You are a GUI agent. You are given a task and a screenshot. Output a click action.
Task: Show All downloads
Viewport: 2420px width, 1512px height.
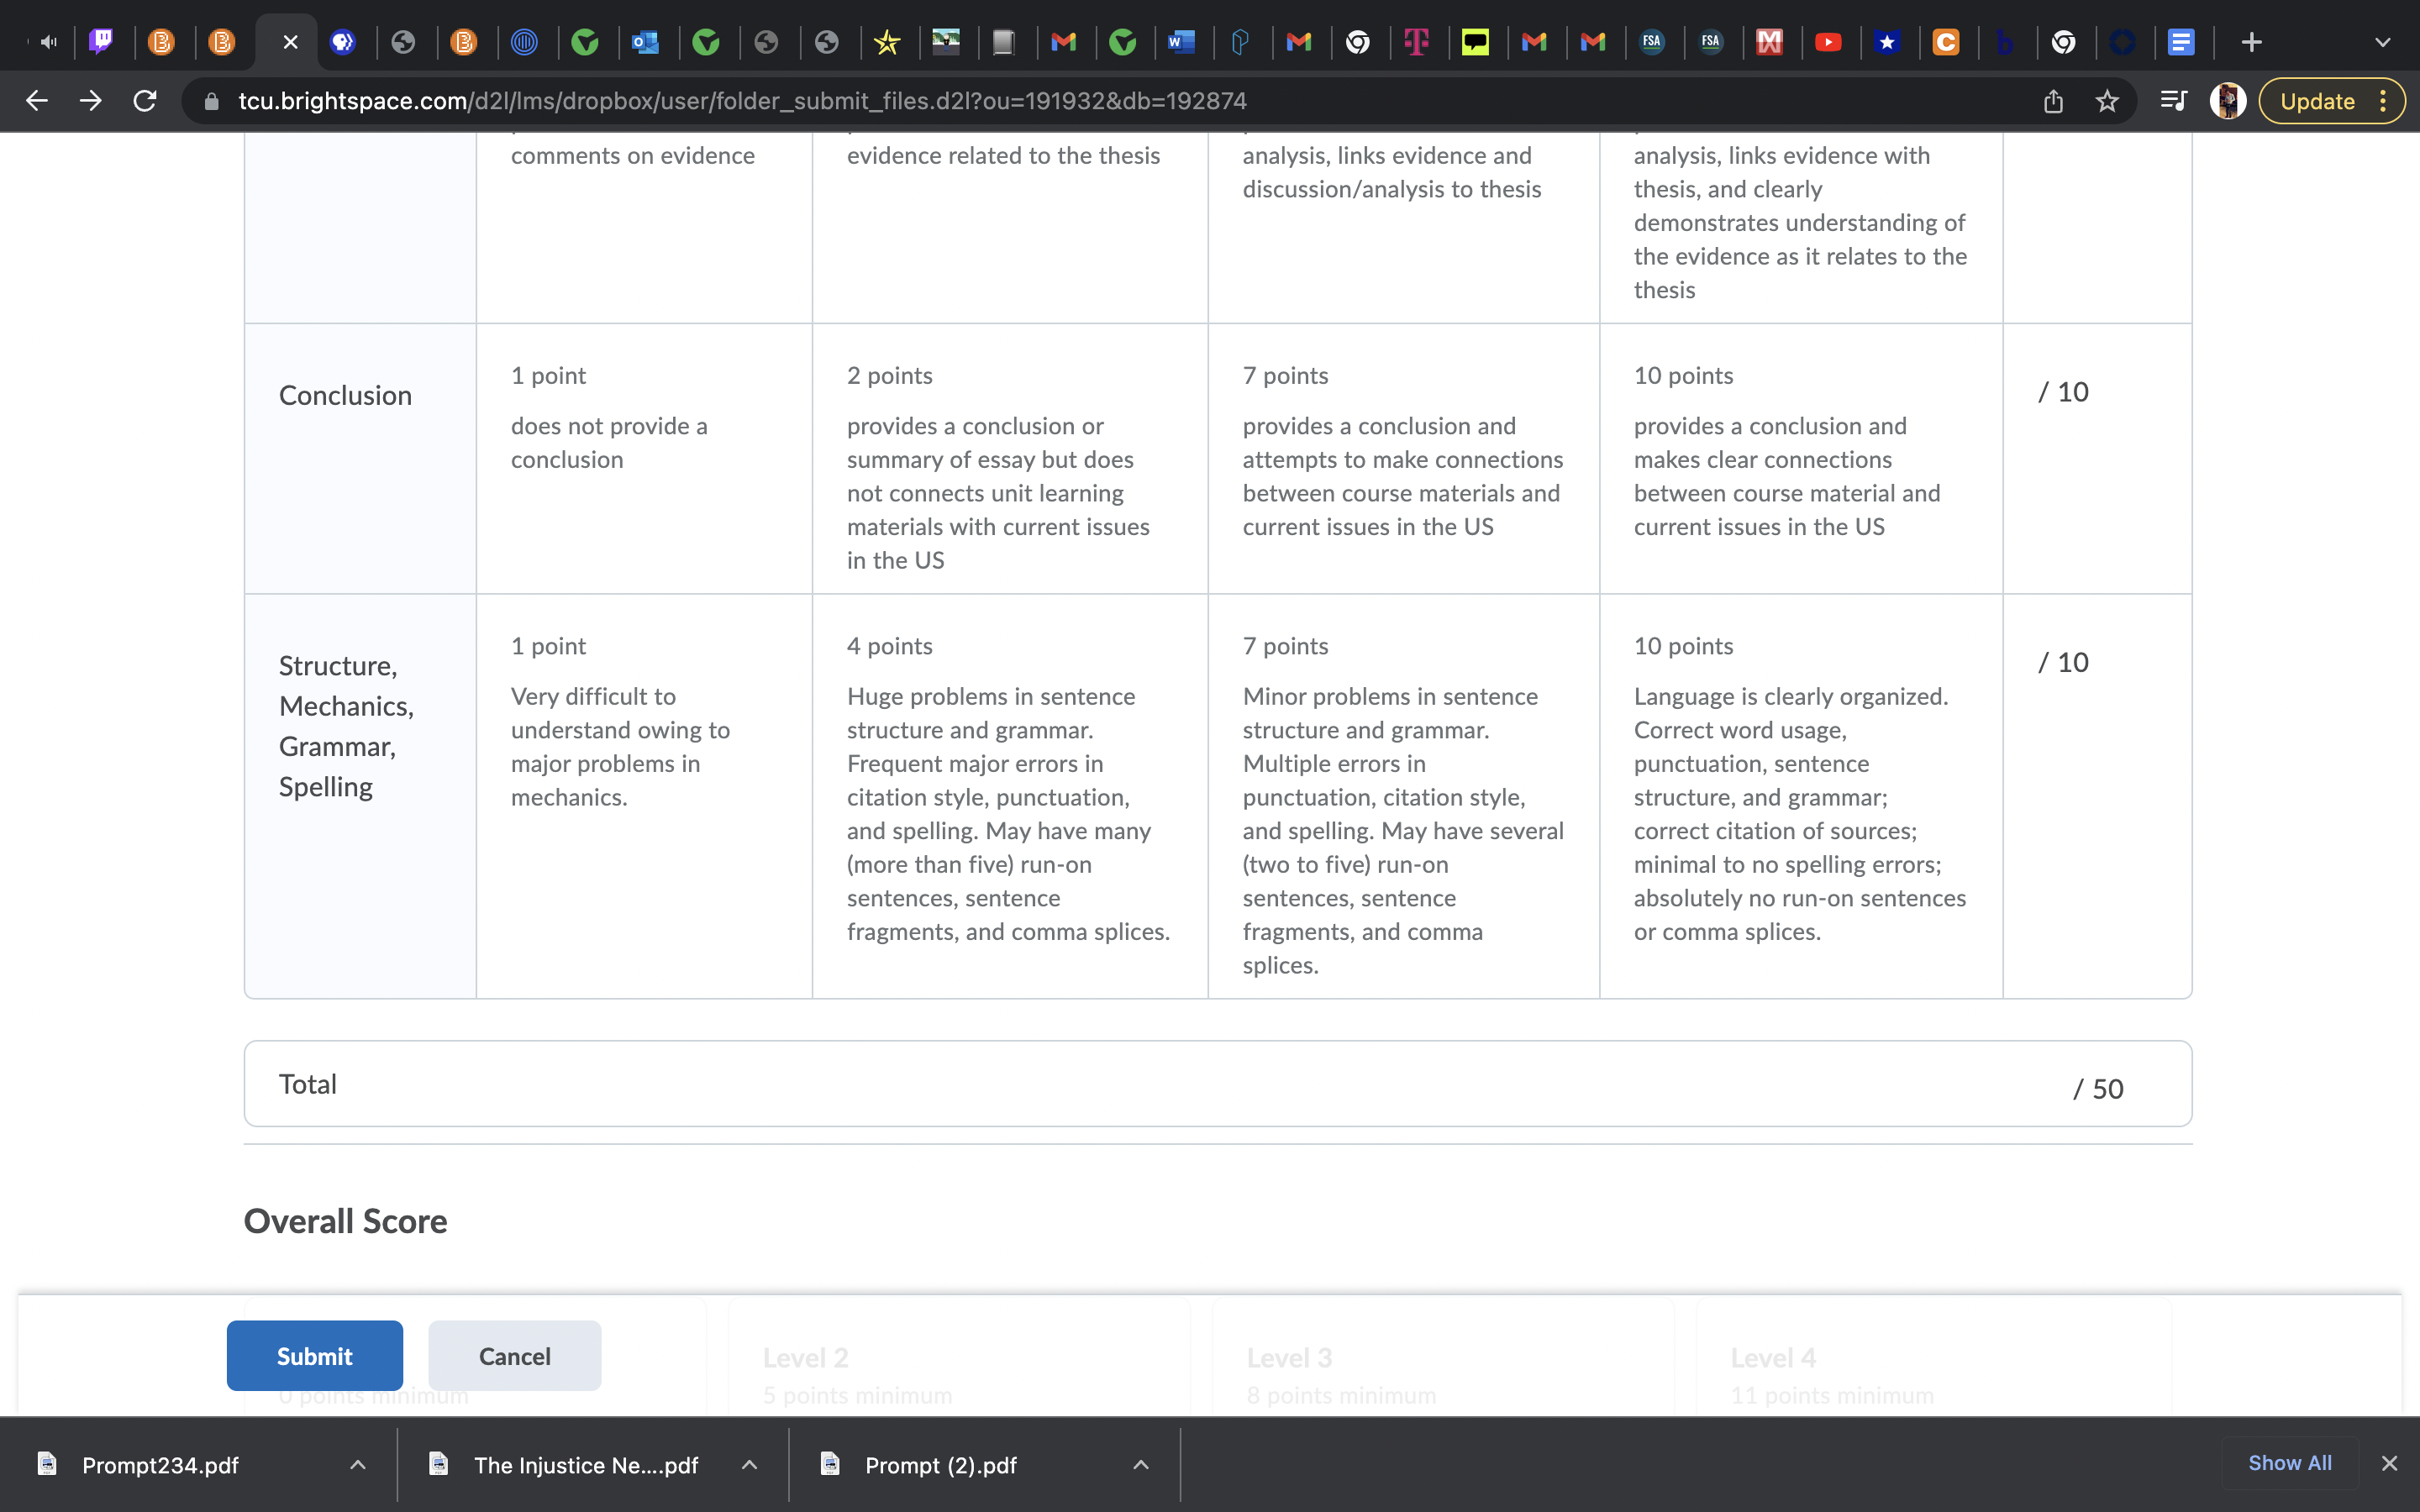(x=2289, y=1463)
